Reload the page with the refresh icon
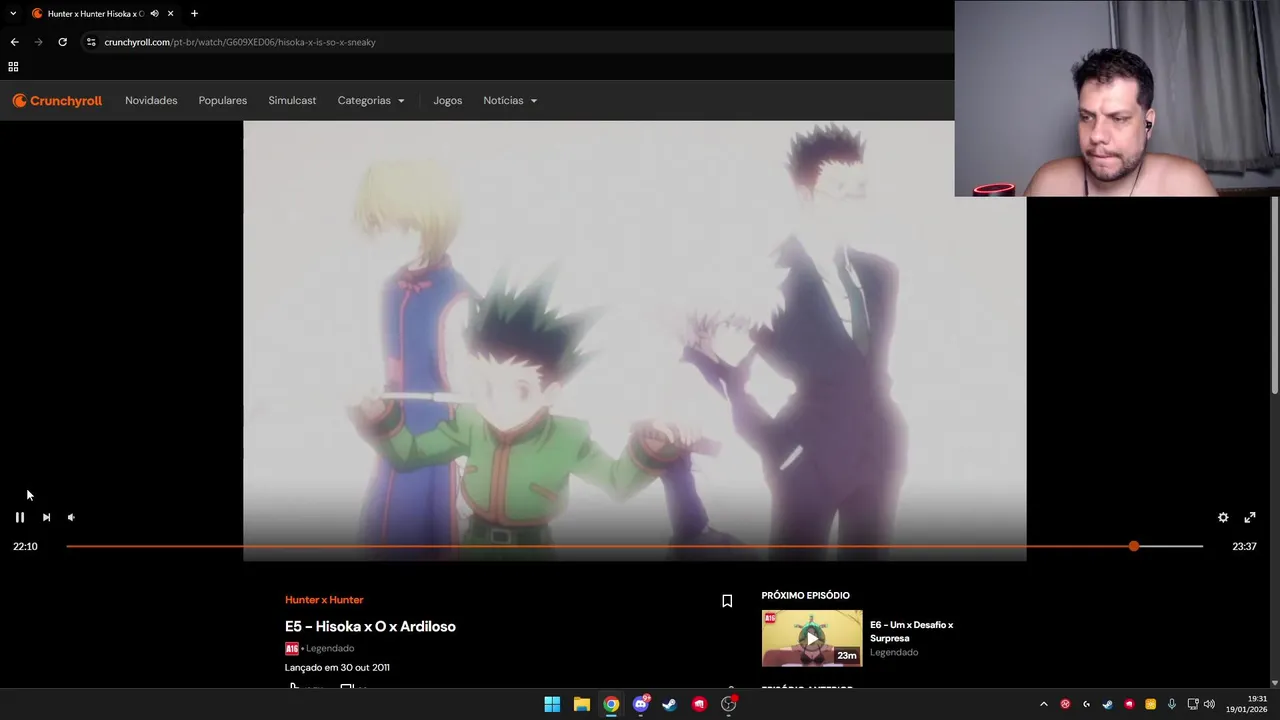 click(62, 42)
